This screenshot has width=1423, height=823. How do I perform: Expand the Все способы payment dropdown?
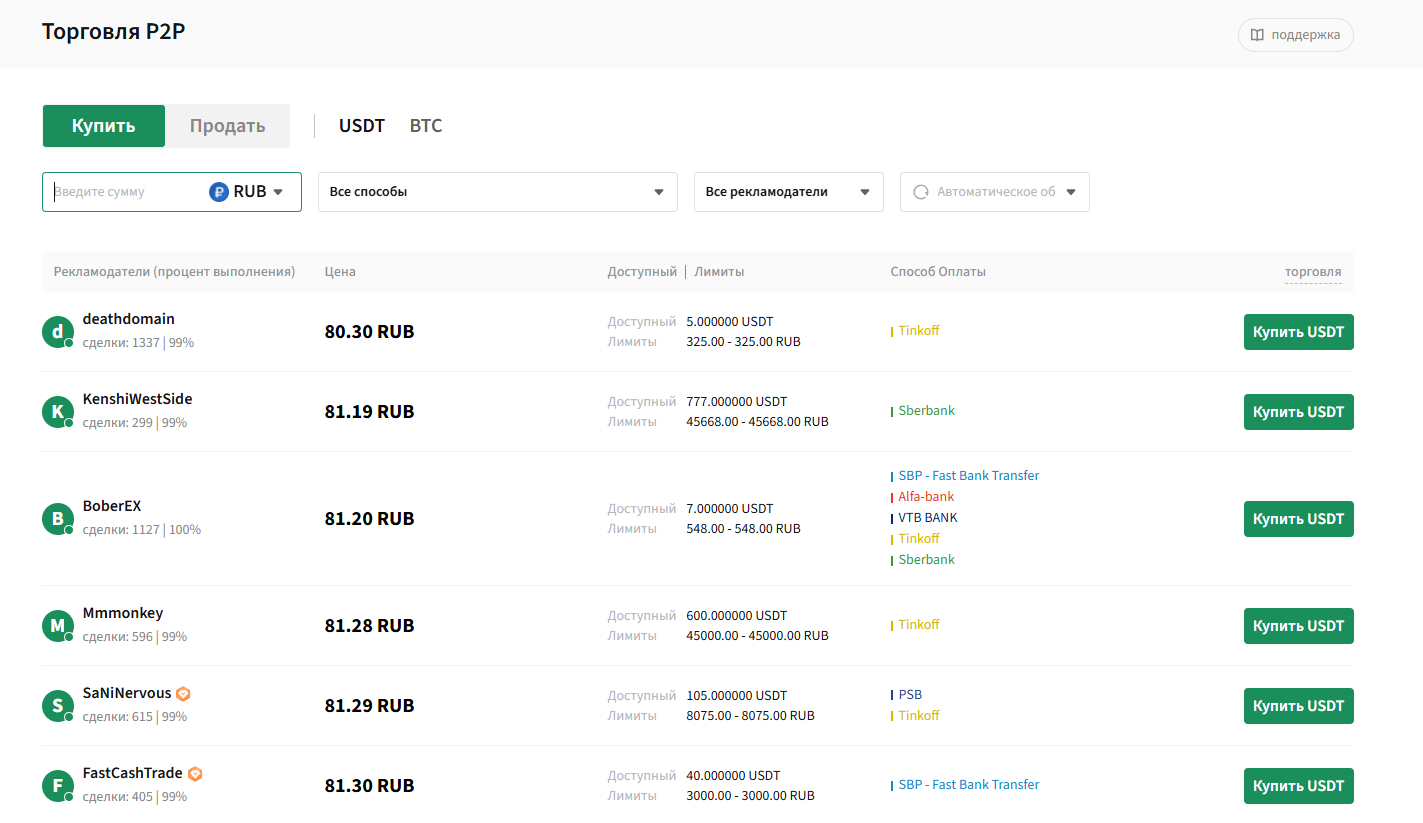click(498, 192)
